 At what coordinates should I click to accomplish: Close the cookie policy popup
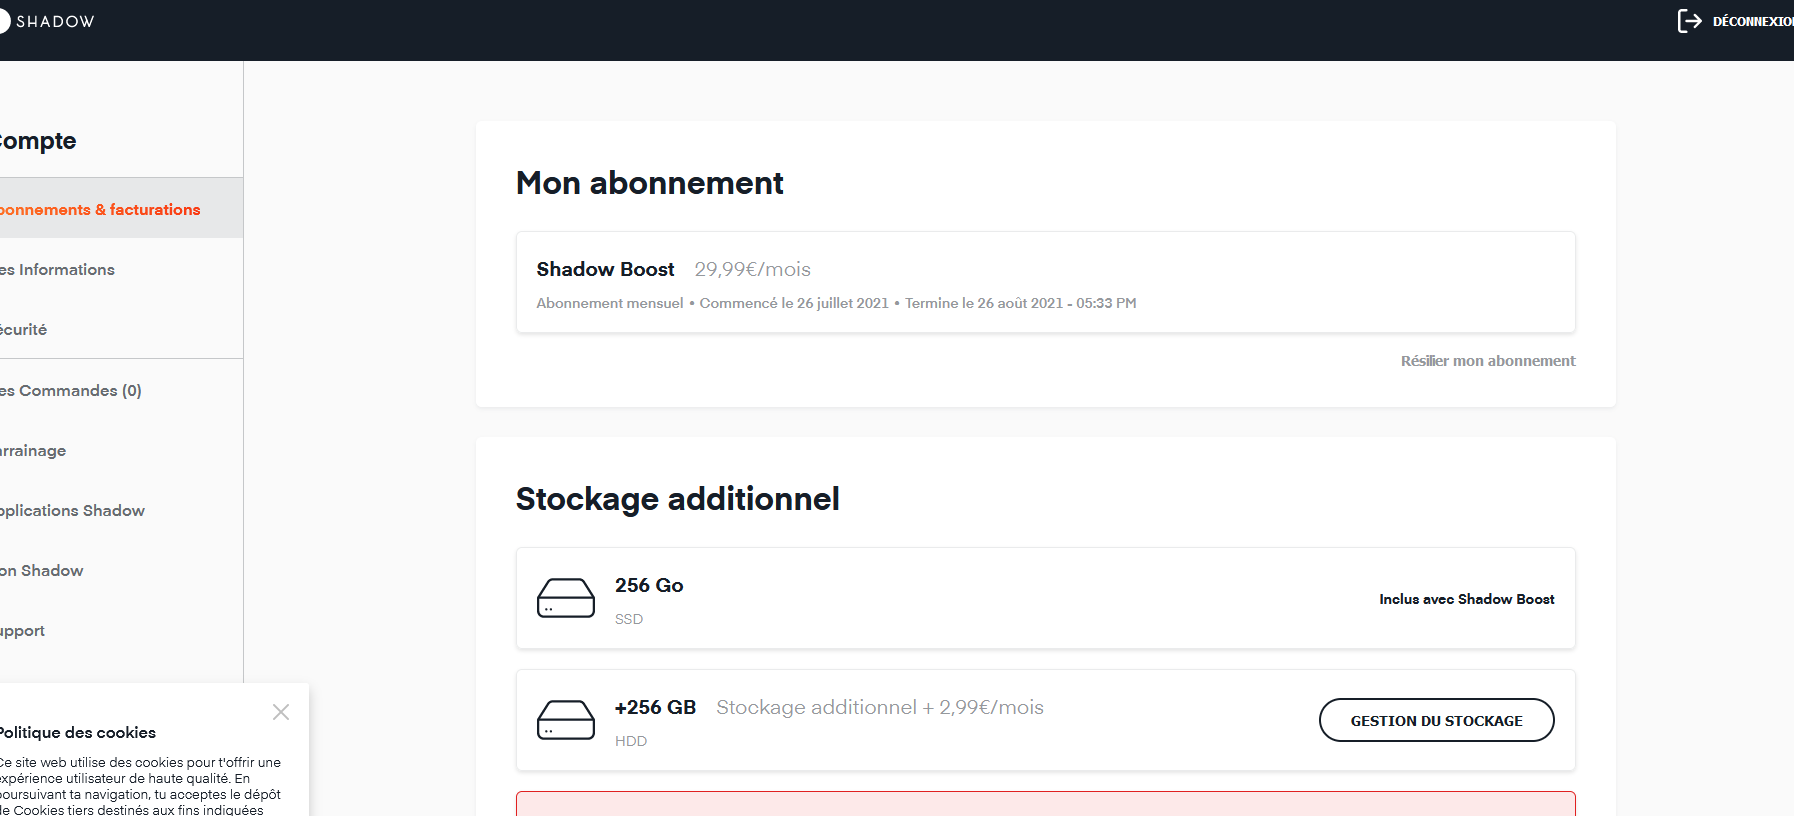tap(281, 712)
